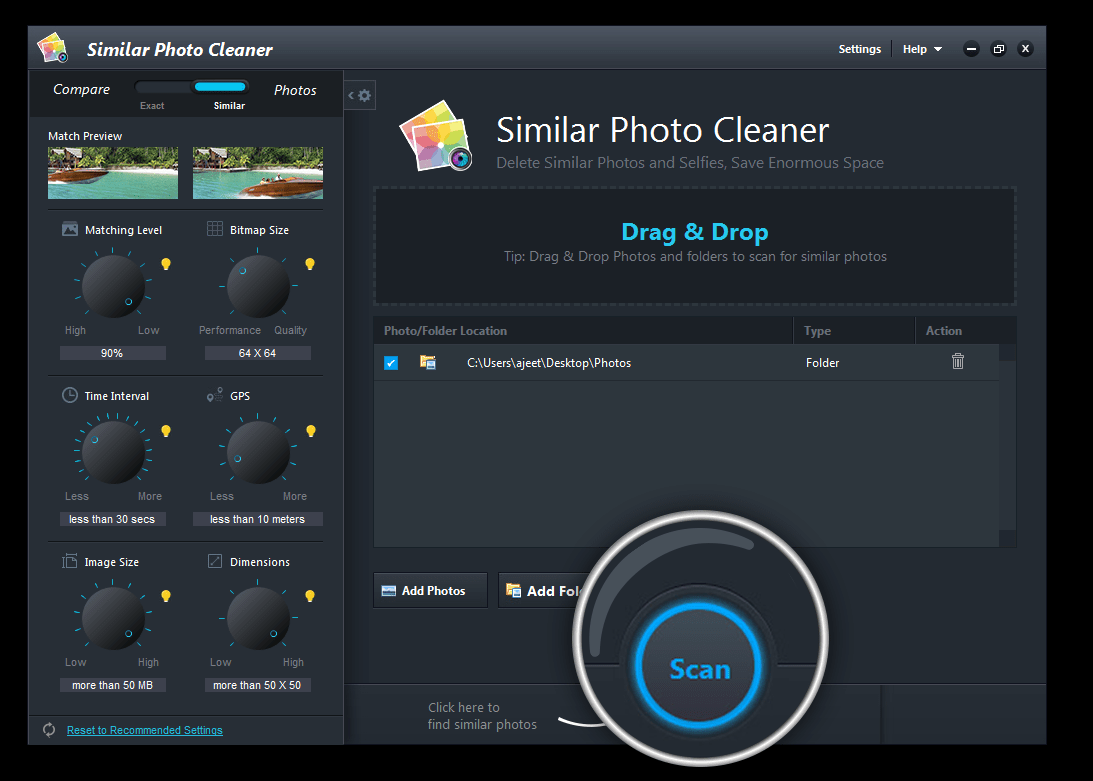Click the Image Size icon
Image resolution: width=1093 pixels, height=781 pixels.
70,561
